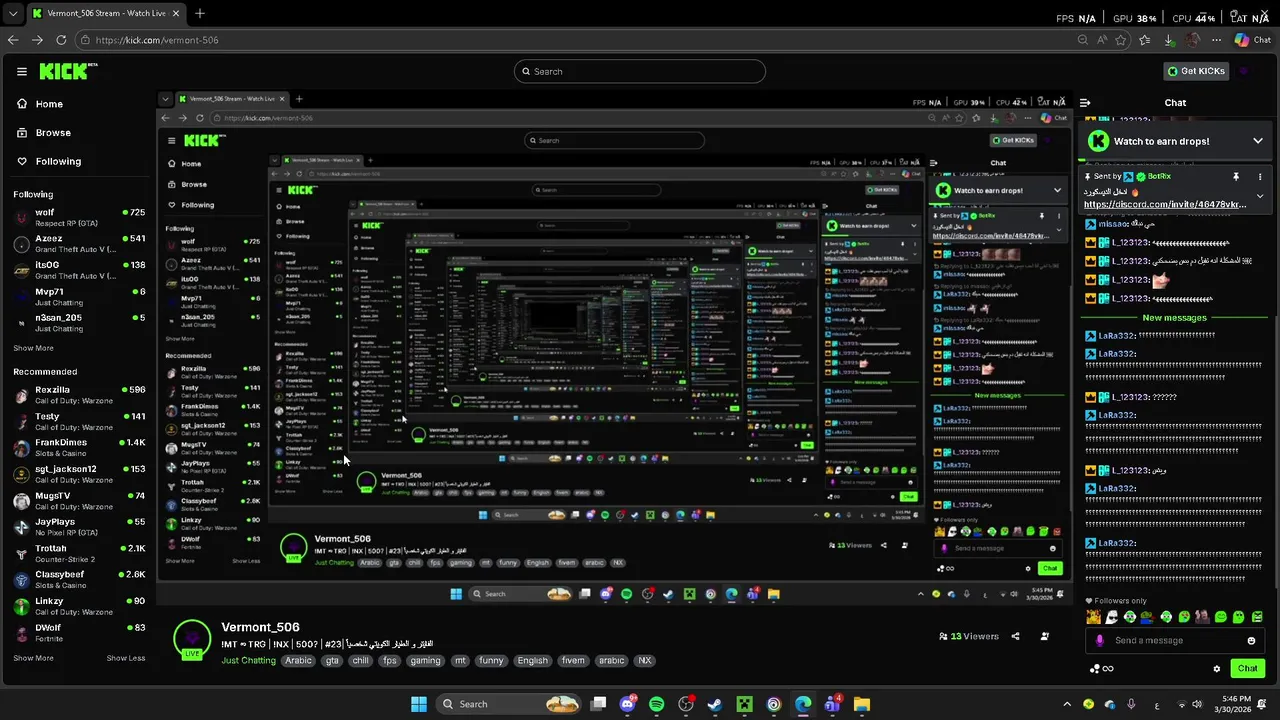Open the Just Chatting category link
Image resolution: width=1280 pixels, height=720 pixels.
tap(248, 661)
